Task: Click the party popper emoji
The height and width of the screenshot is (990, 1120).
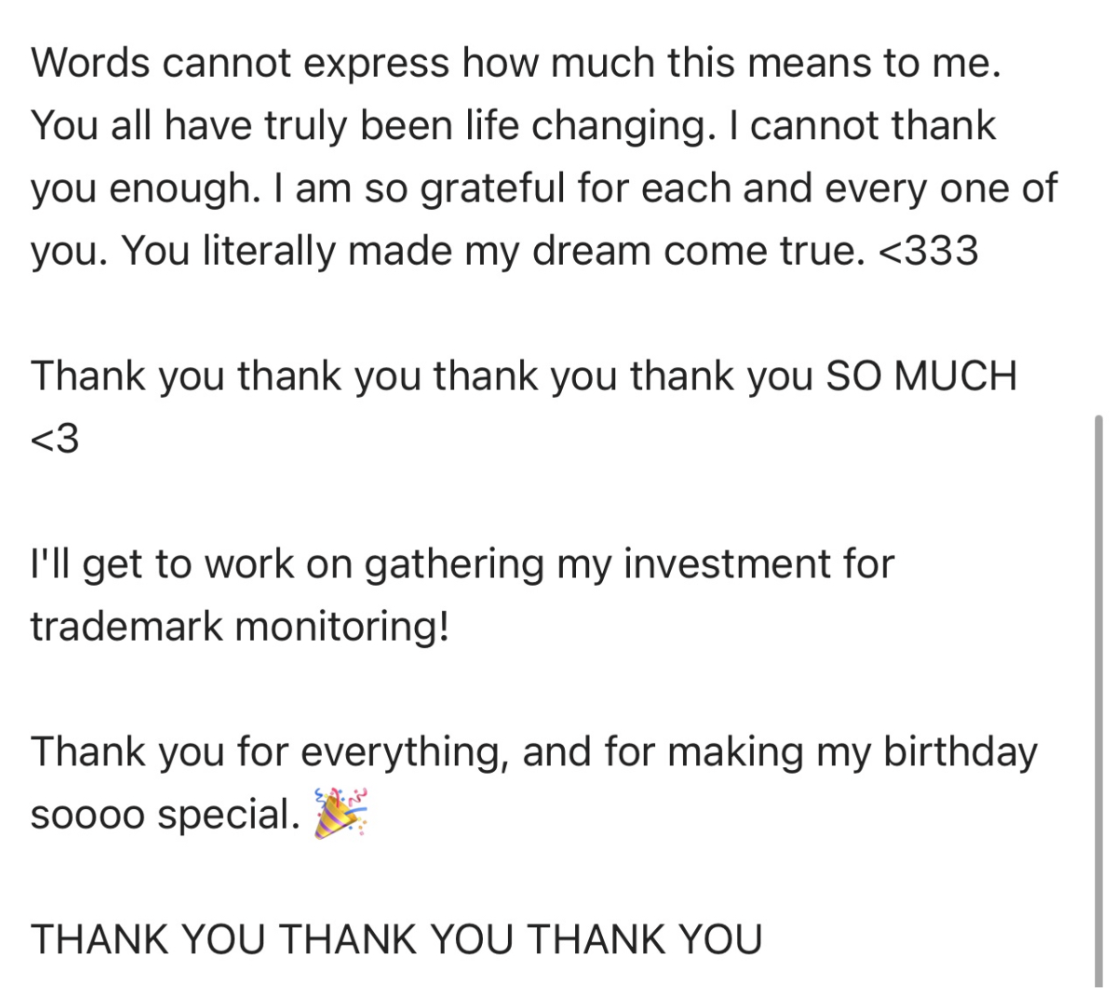Action: (341, 813)
